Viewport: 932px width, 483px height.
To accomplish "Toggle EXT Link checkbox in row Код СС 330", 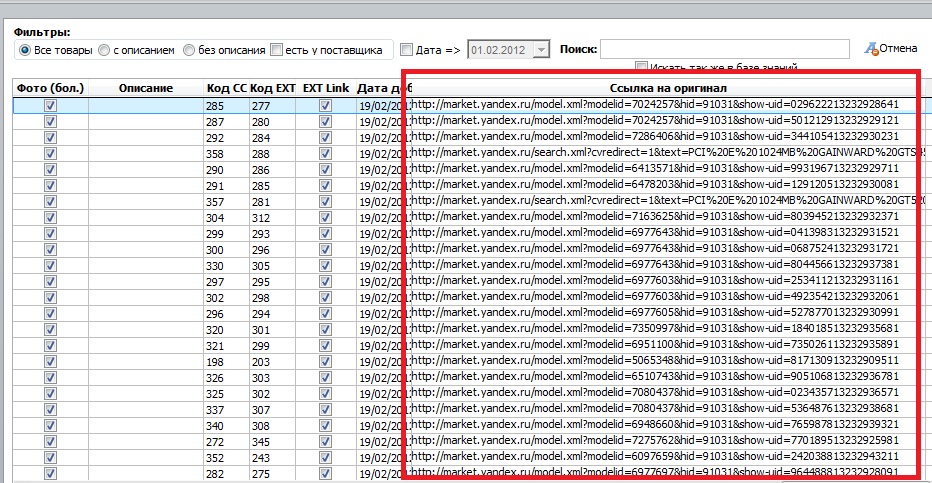I will point(325,266).
